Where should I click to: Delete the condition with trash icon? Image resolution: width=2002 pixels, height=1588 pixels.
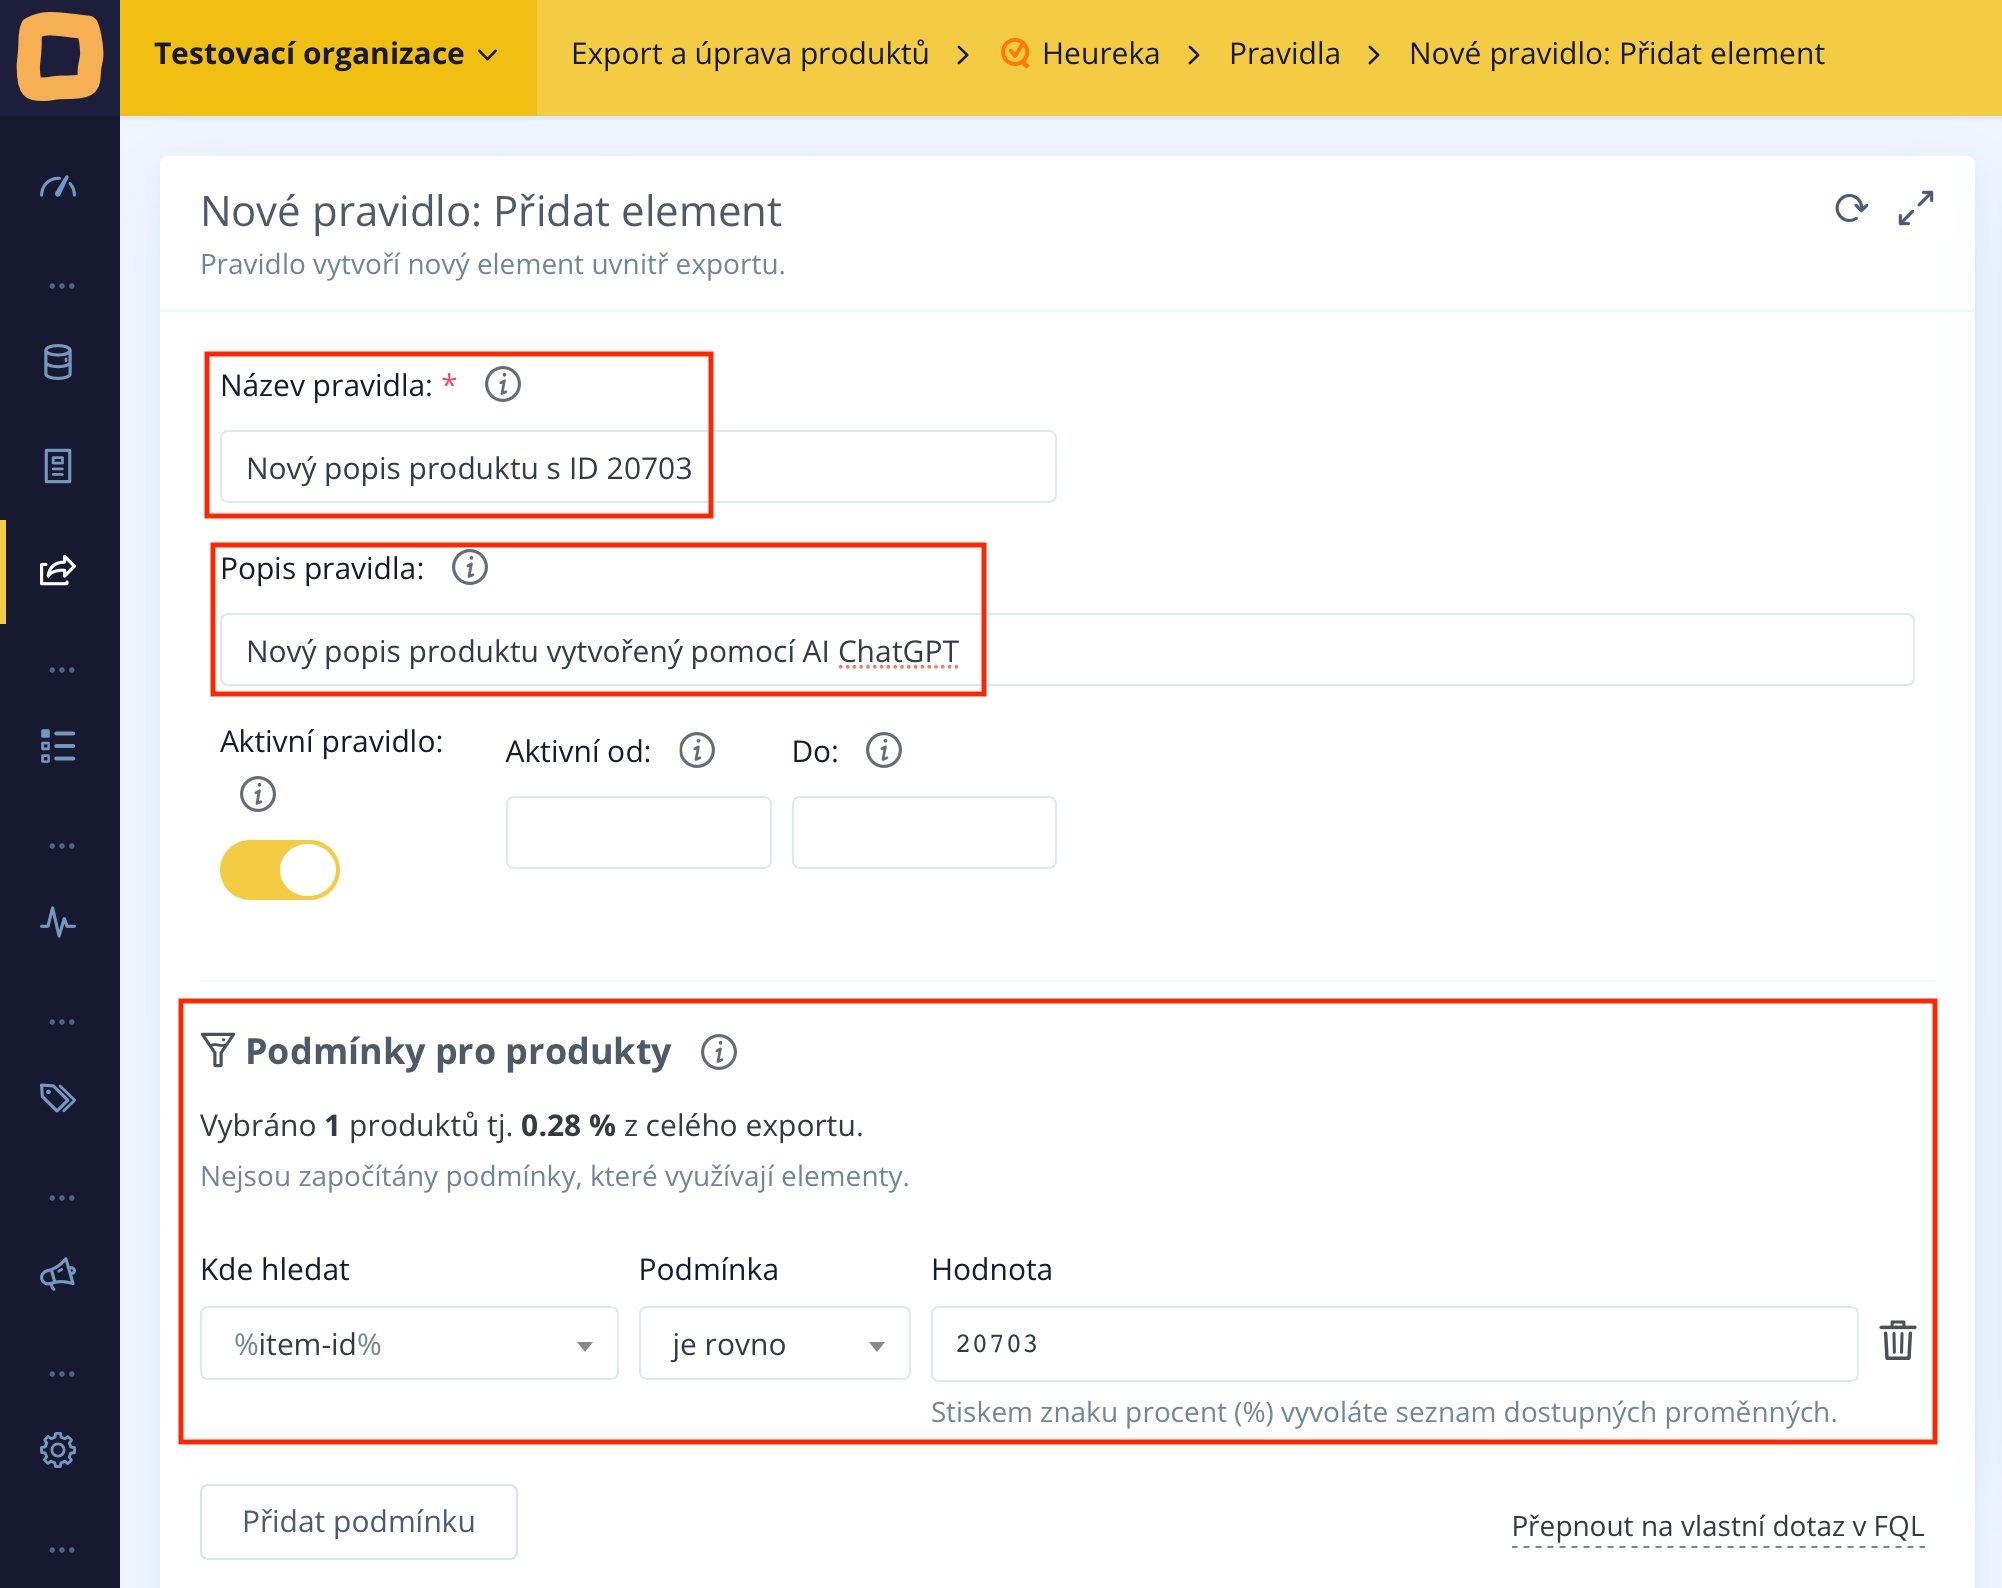(x=1897, y=1341)
